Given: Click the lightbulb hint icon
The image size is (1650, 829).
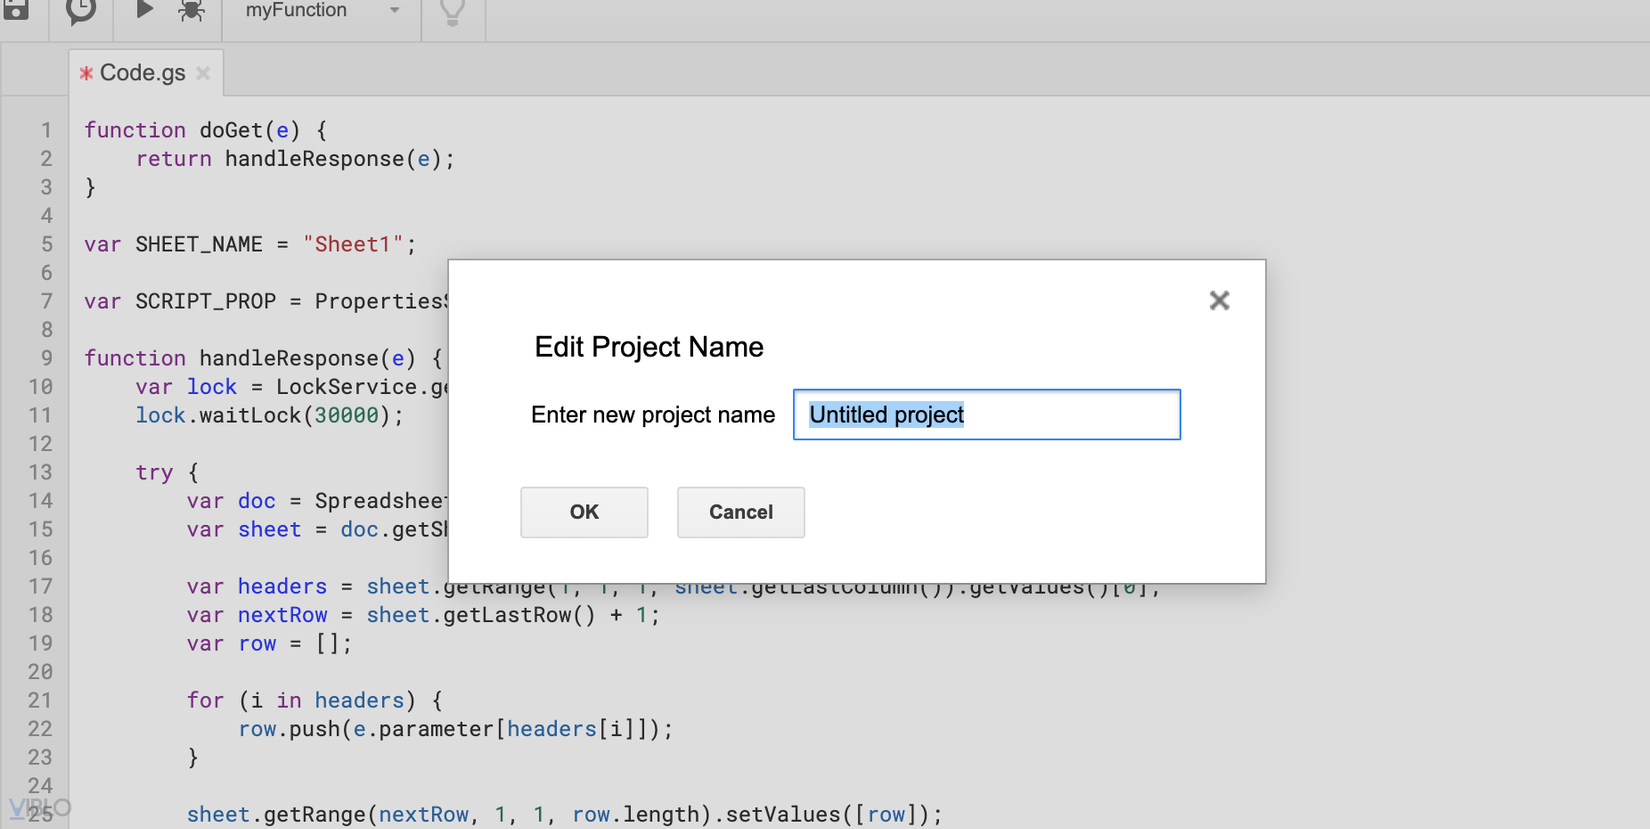Looking at the screenshot, I should tap(453, 12).
